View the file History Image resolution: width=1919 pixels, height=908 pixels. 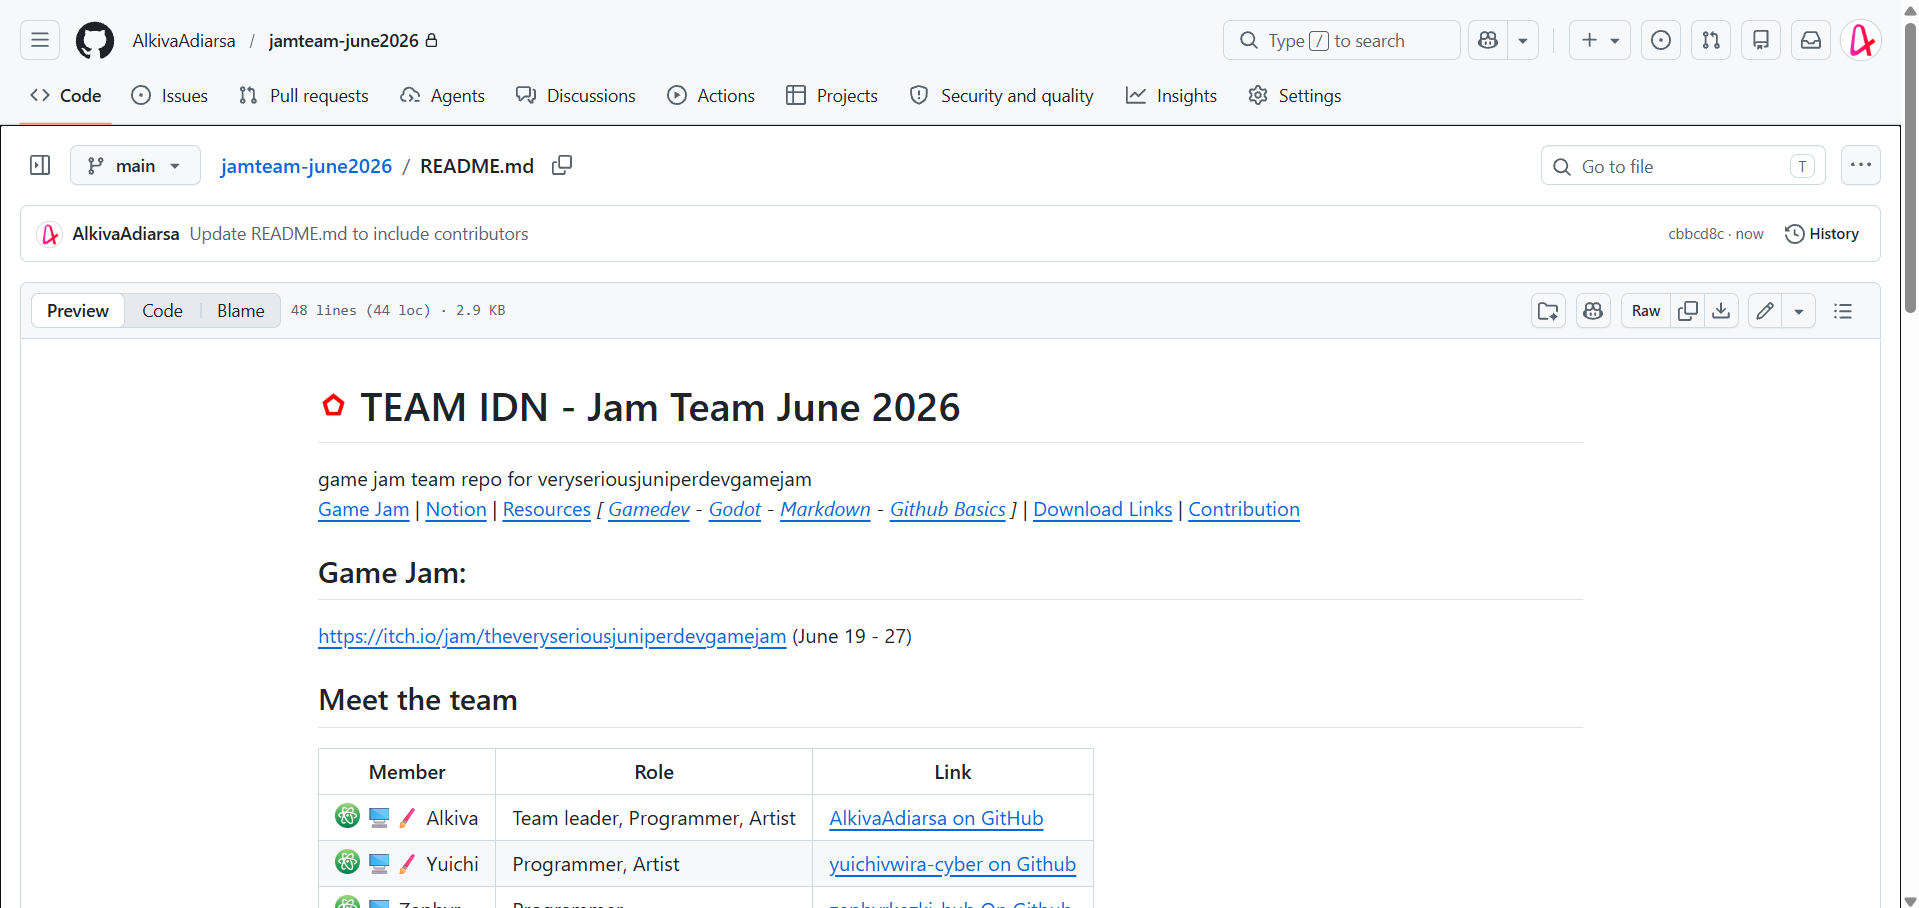[1822, 234]
